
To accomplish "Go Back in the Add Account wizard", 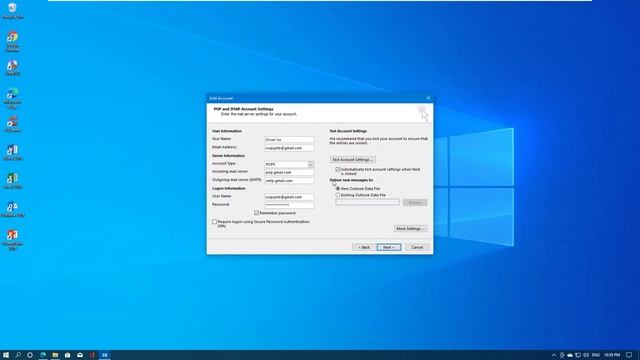I will pos(364,247).
